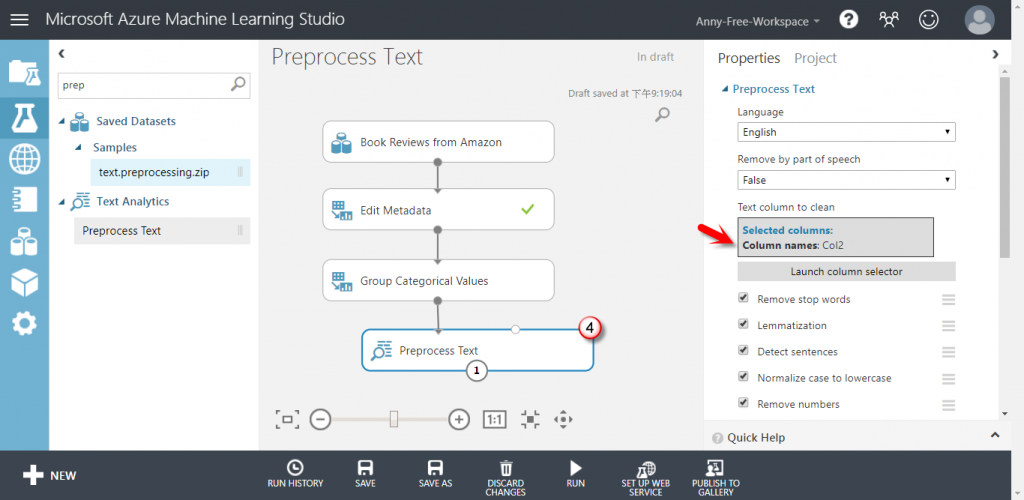
Task: Collapse the Preprocess Text properties section
Action: [724, 89]
